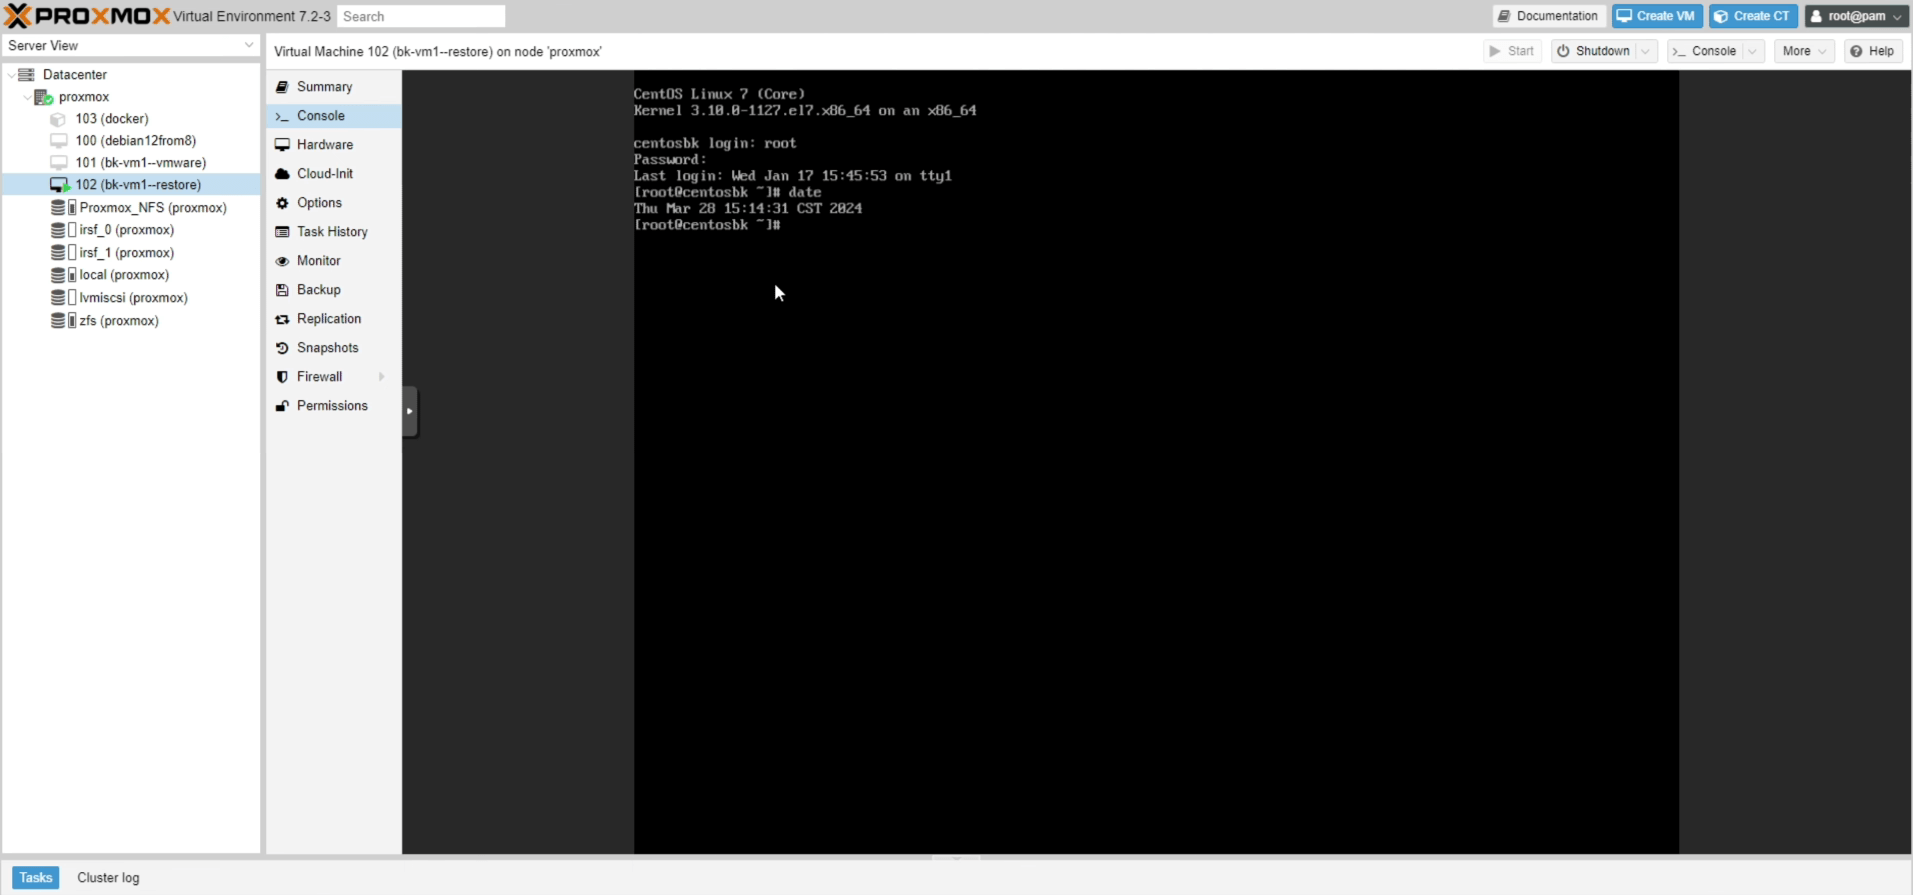Select the Console tab in sidebar
The image size is (1913, 895).
(334, 116)
